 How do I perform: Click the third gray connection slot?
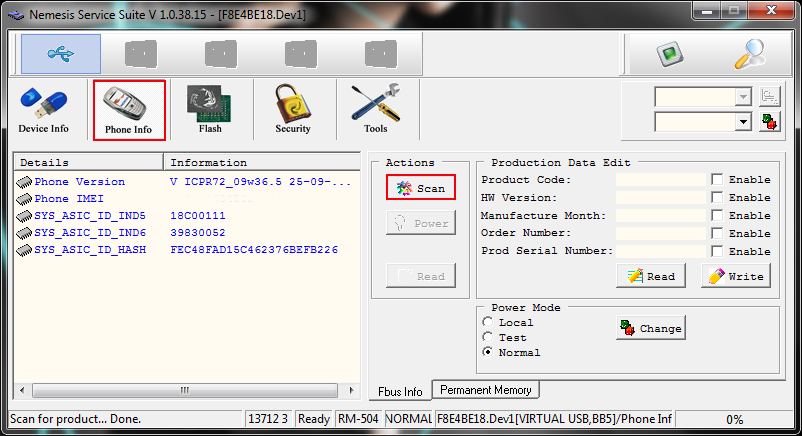tap(221, 54)
